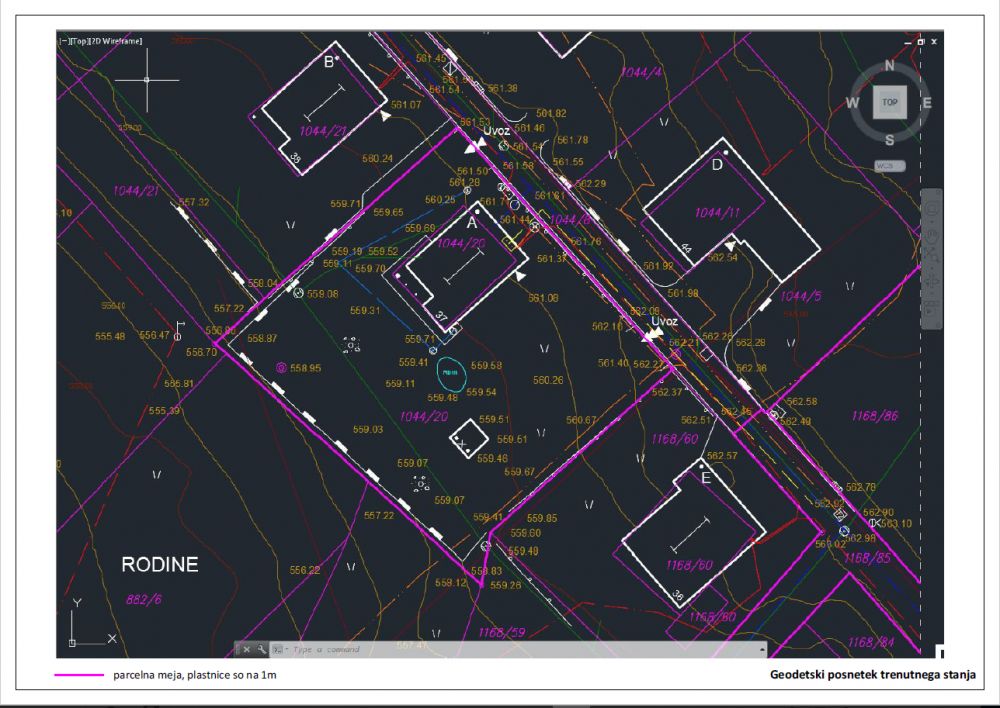The image size is (1000, 708).
Task: Click the TOP face of the ViewCube
Action: point(889,102)
